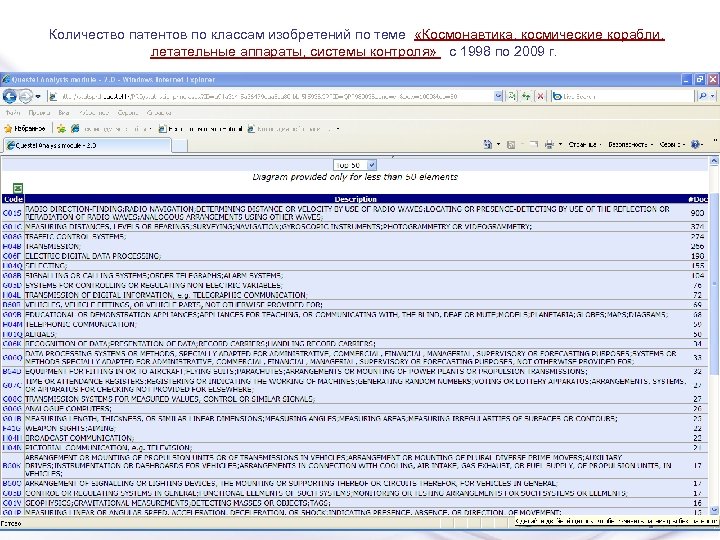Toggle the Compatibility View icon
The width and height of the screenshot is (720, 540).
tap(512, 96)
